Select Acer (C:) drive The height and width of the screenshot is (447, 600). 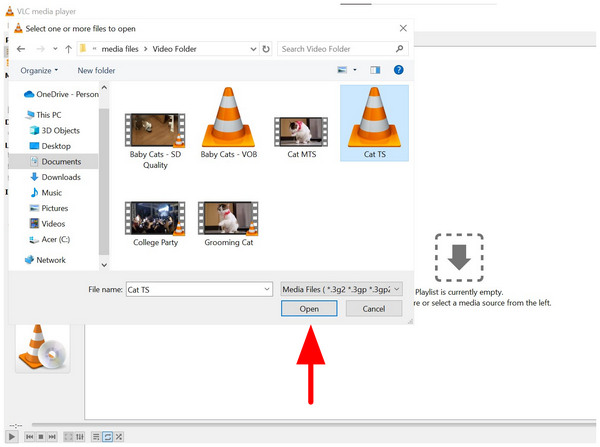click(x=50, y=239)
